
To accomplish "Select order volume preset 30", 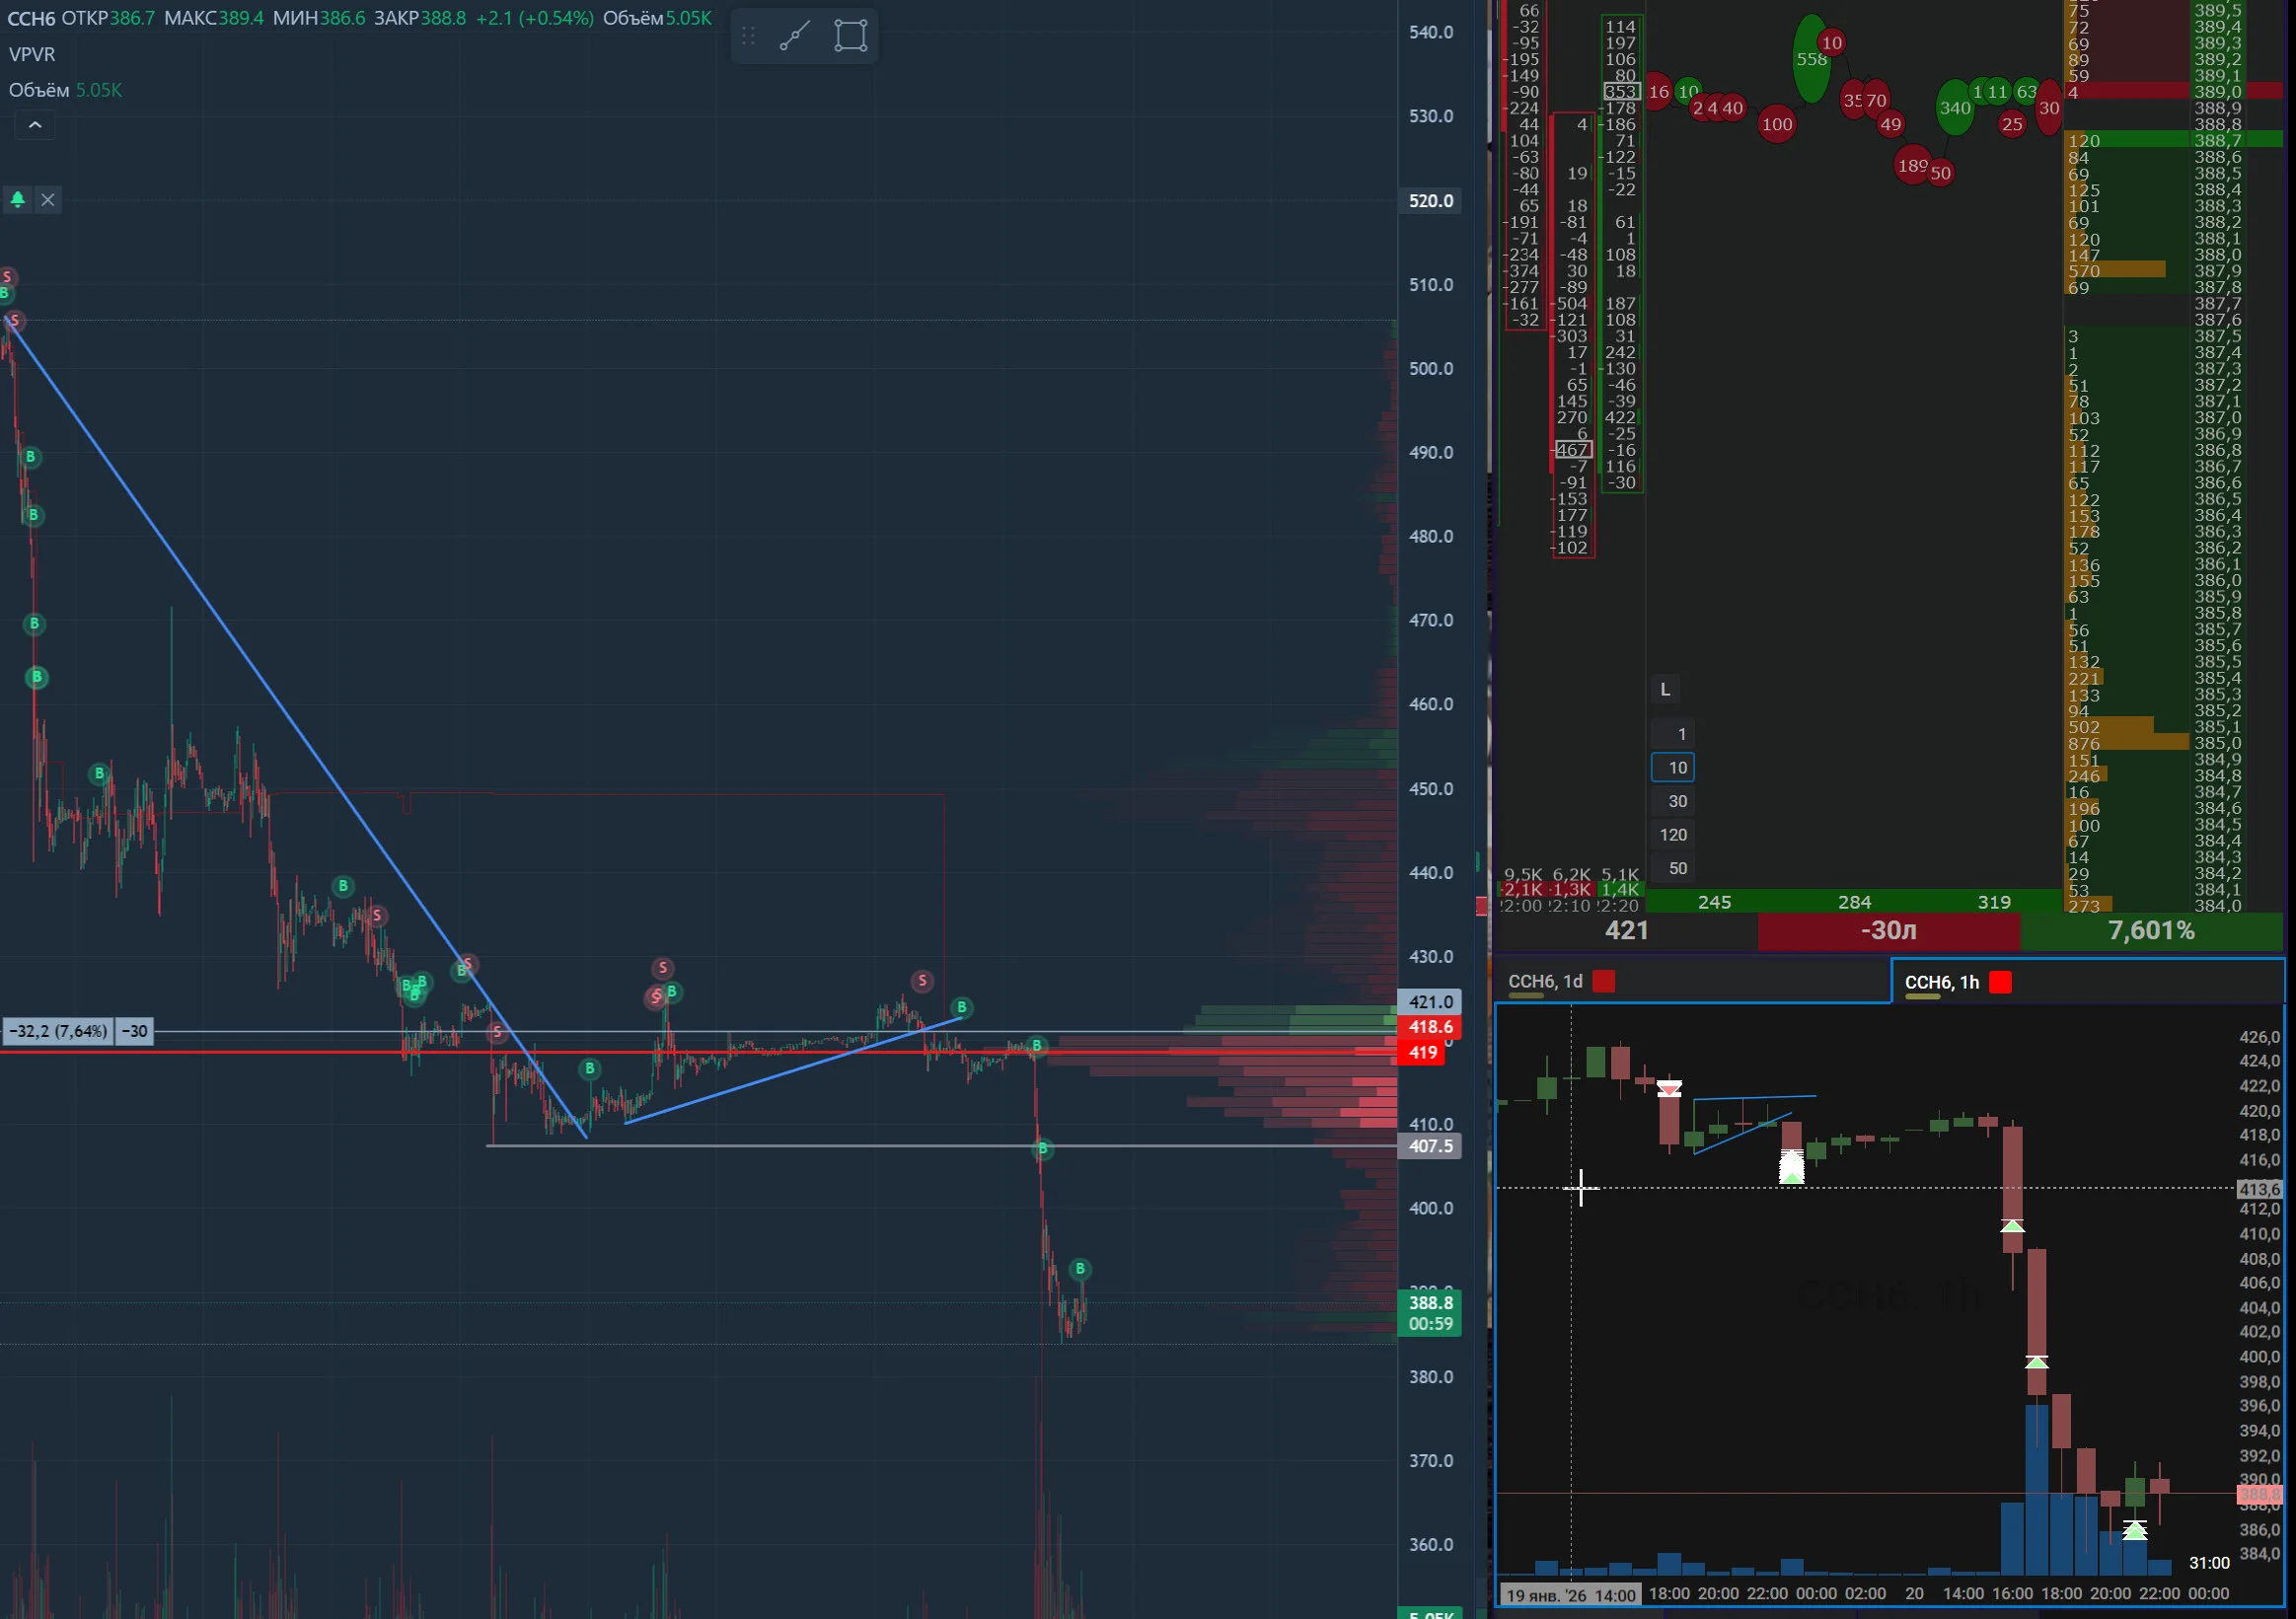I will point(1673,802).
